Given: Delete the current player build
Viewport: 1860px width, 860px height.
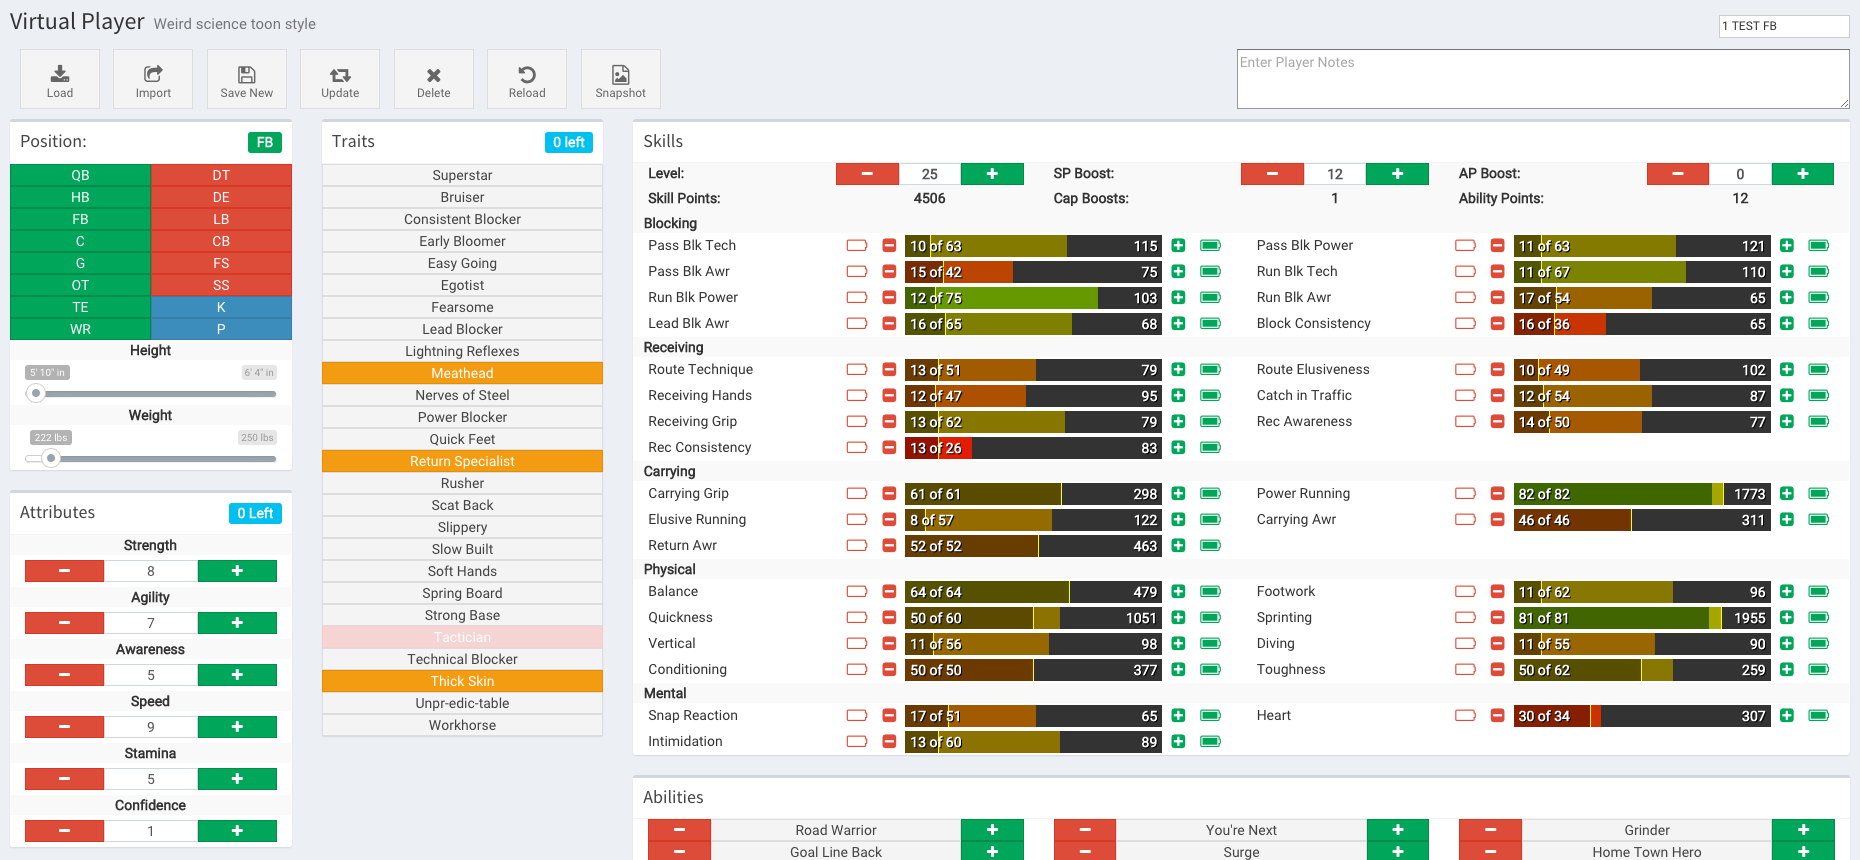Looking at the screenshot, I should (x=433, y=80).
